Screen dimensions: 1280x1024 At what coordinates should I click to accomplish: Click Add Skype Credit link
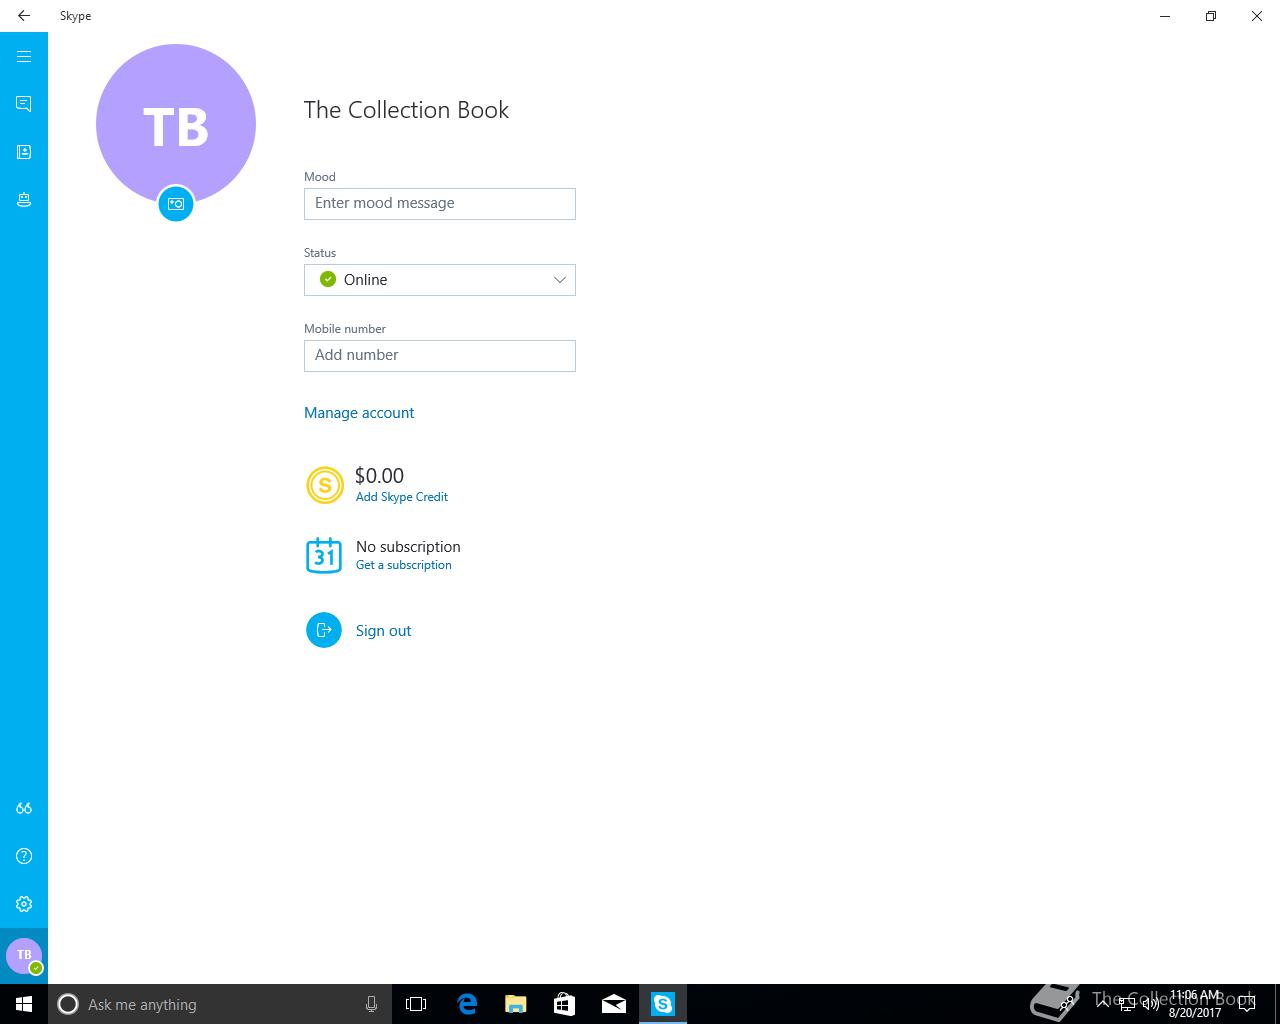[402, 497]
